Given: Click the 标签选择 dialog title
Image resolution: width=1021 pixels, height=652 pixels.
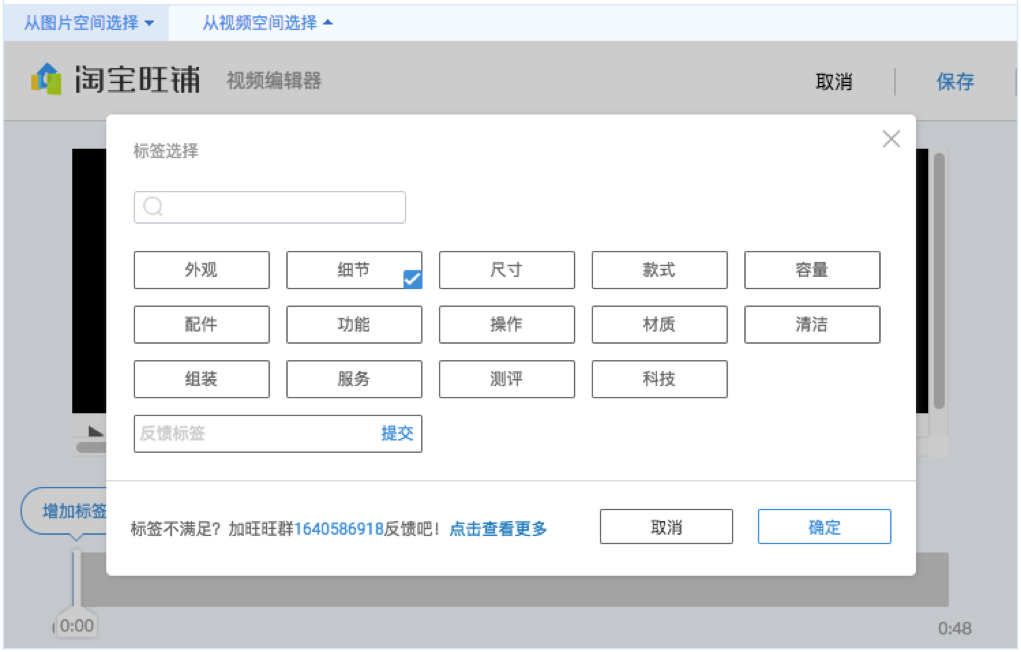Looking at the screenshot, I should [x=166, y=151].
